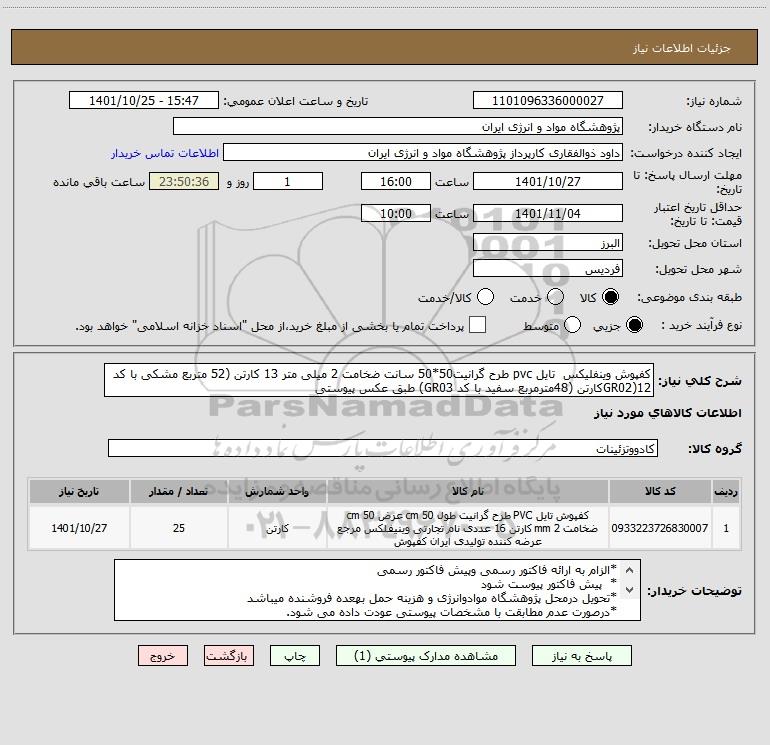Viewport: 770px width, 745px height.
Task: Click the response deadline date 1401/10/27 field
Action: (548, 181)
